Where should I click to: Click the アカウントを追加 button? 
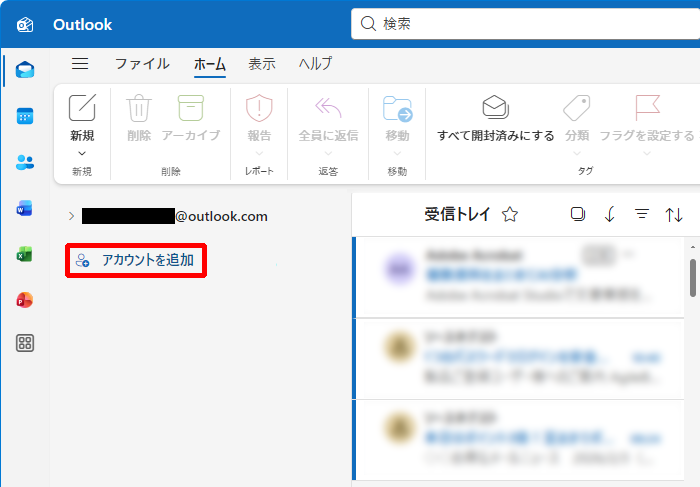[x=136, y=260]
